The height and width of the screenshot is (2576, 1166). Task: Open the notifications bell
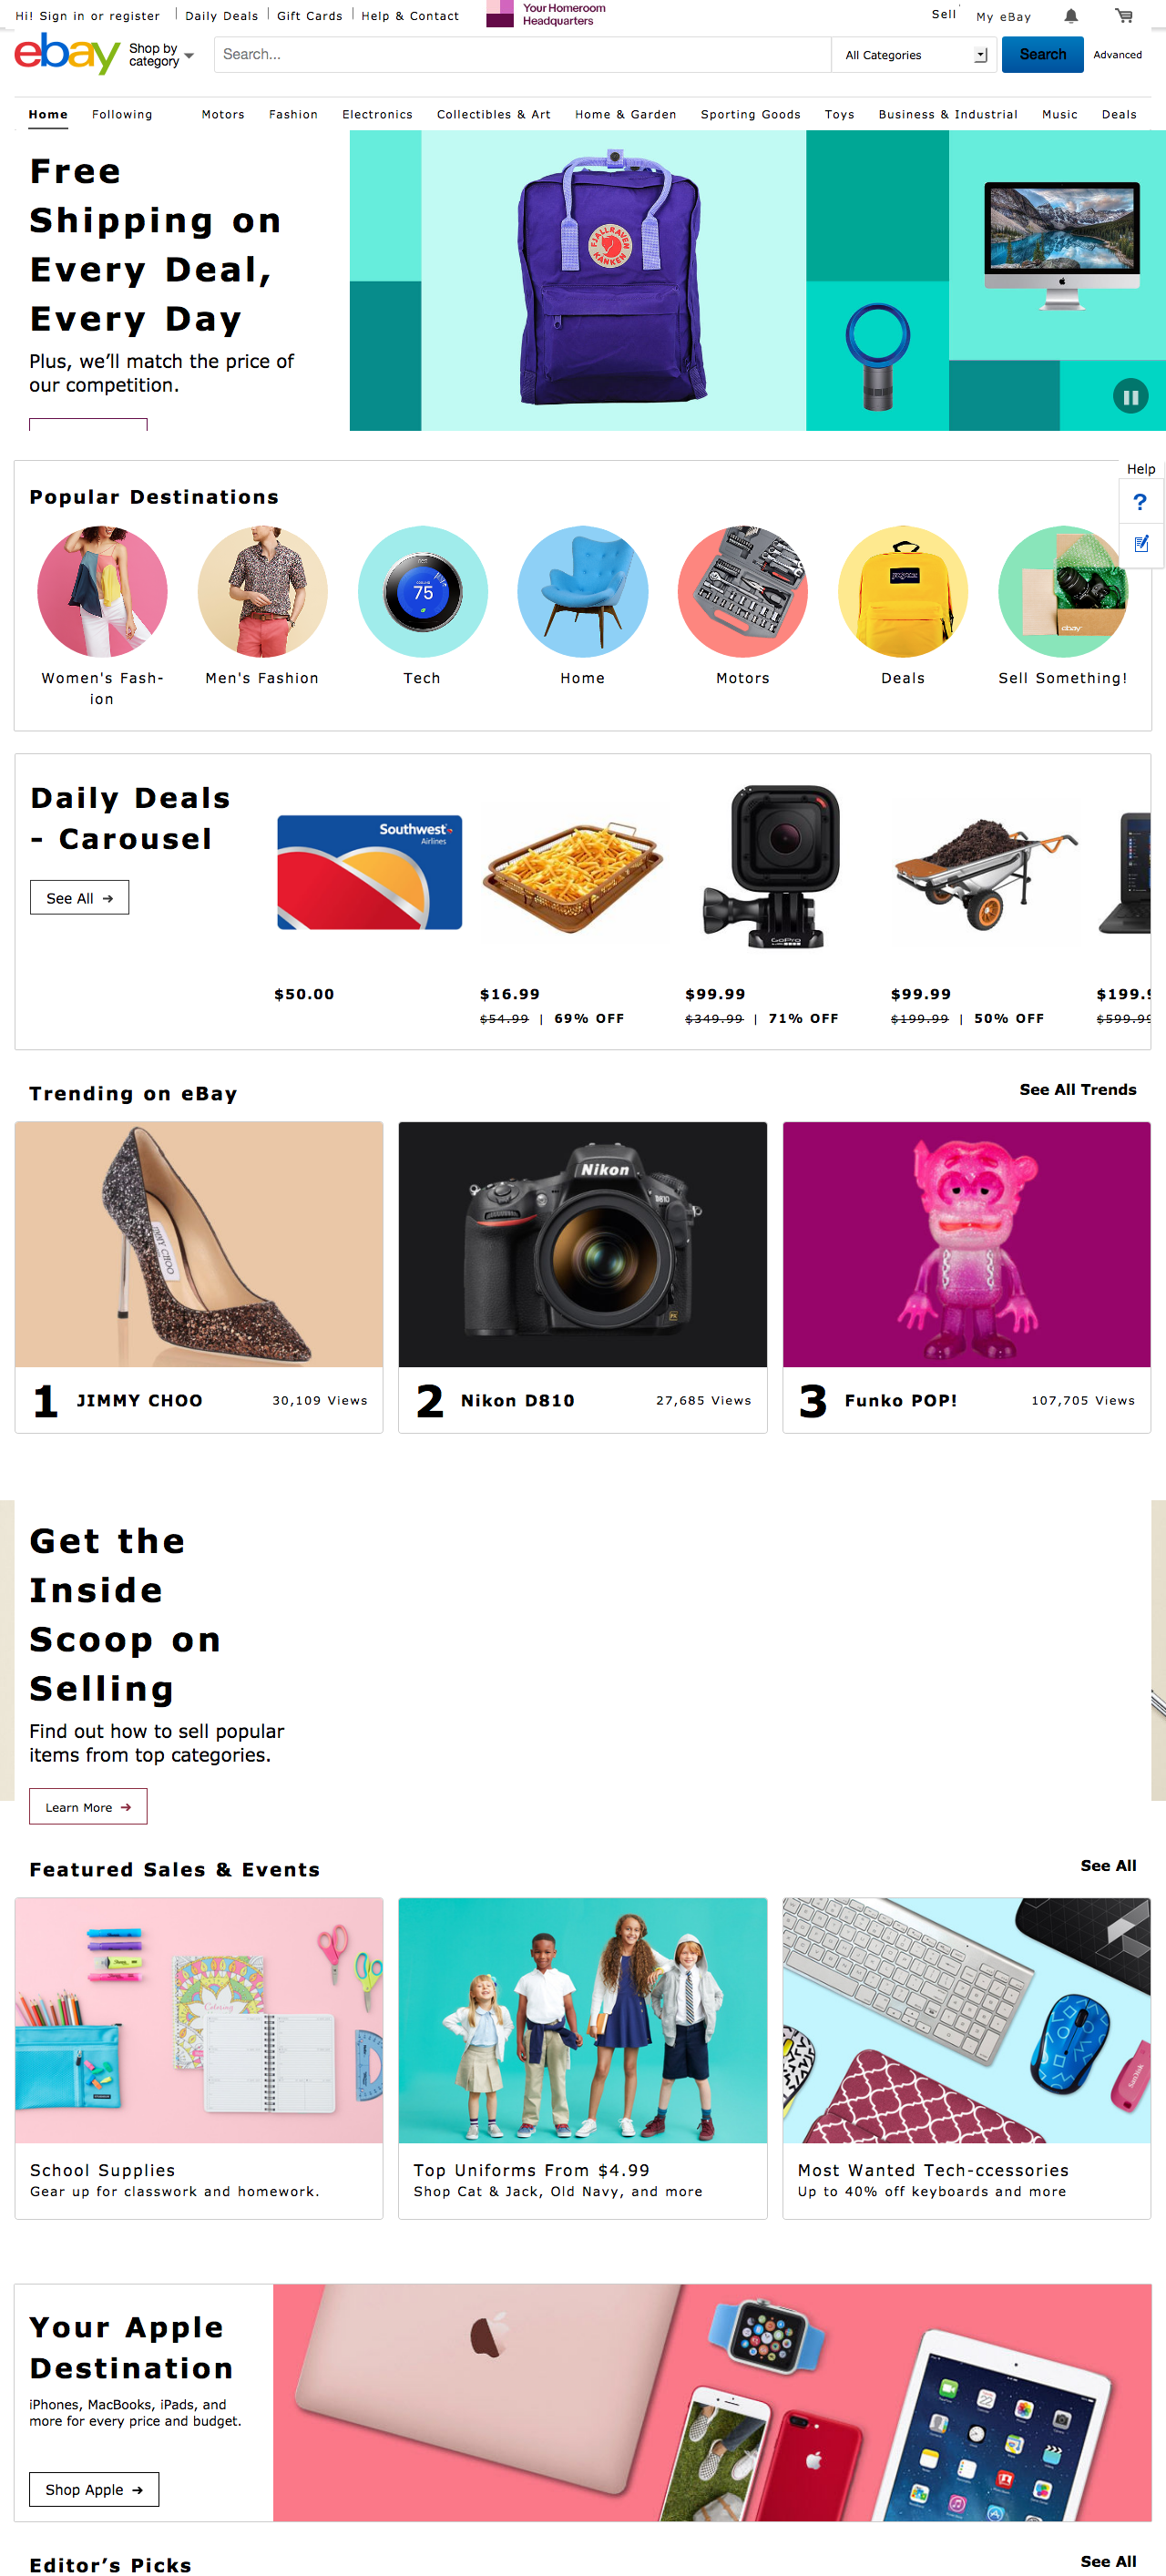tap(1071, 16)
